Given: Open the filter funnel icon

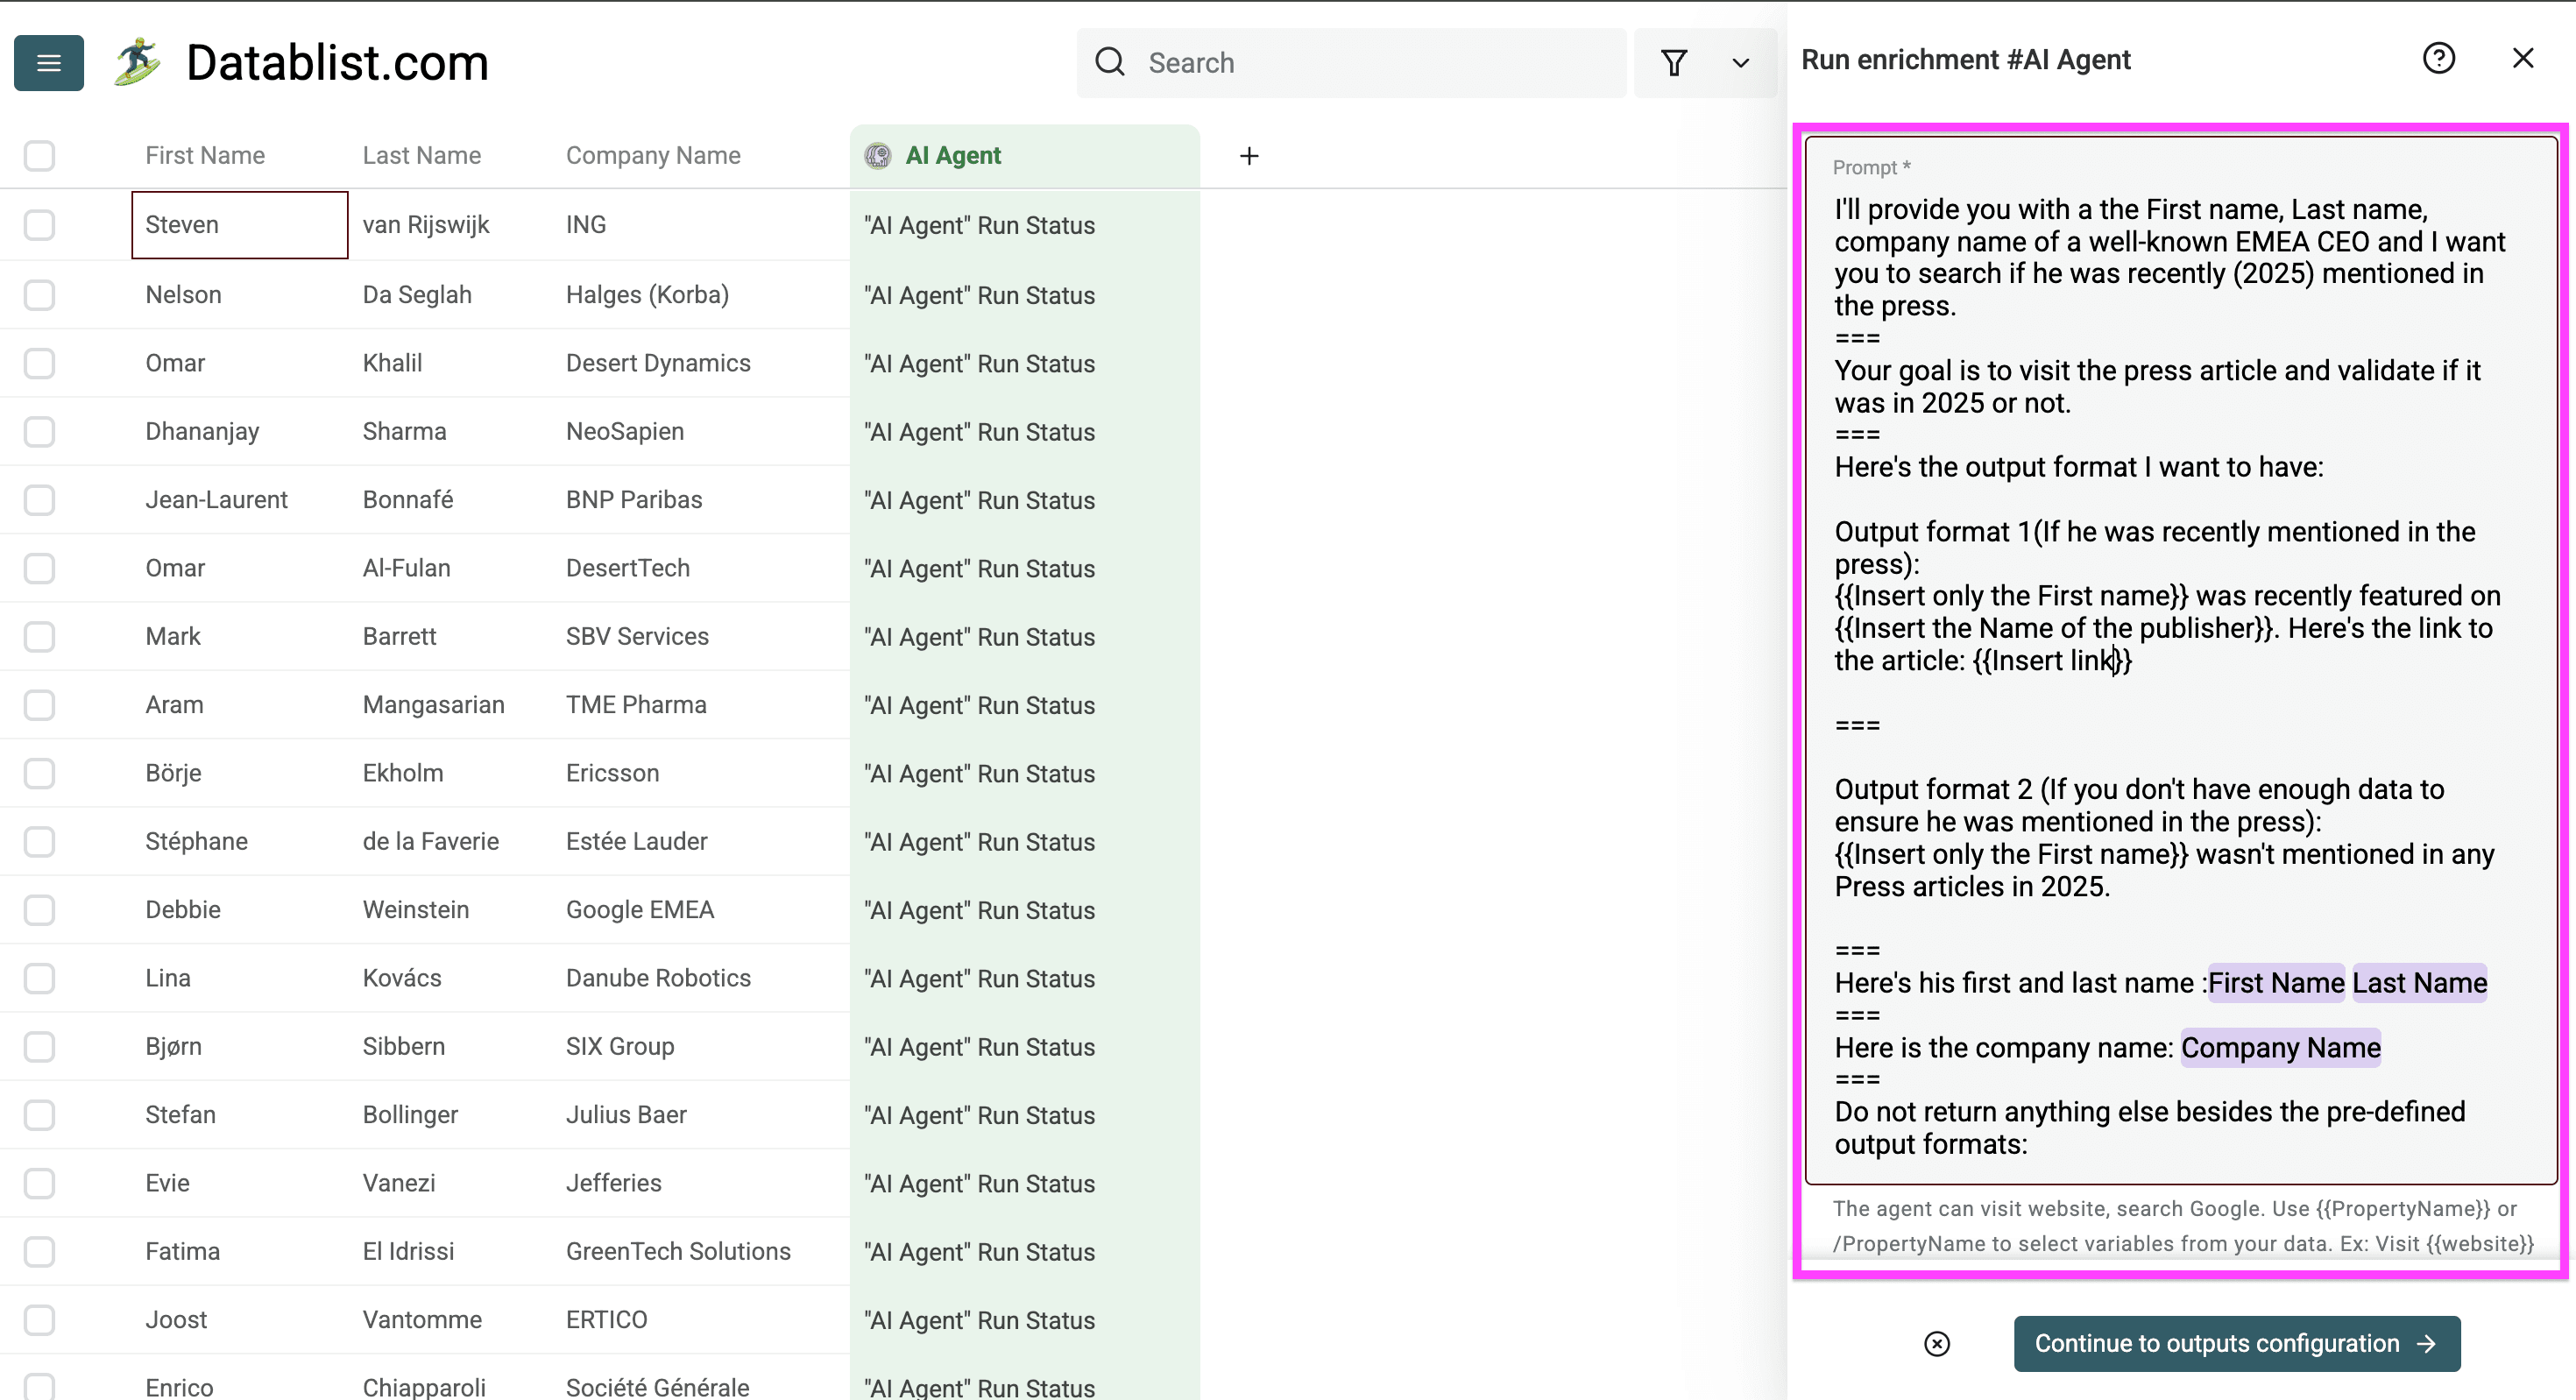Looking at the screenshot, I should tap(1675, 62).
